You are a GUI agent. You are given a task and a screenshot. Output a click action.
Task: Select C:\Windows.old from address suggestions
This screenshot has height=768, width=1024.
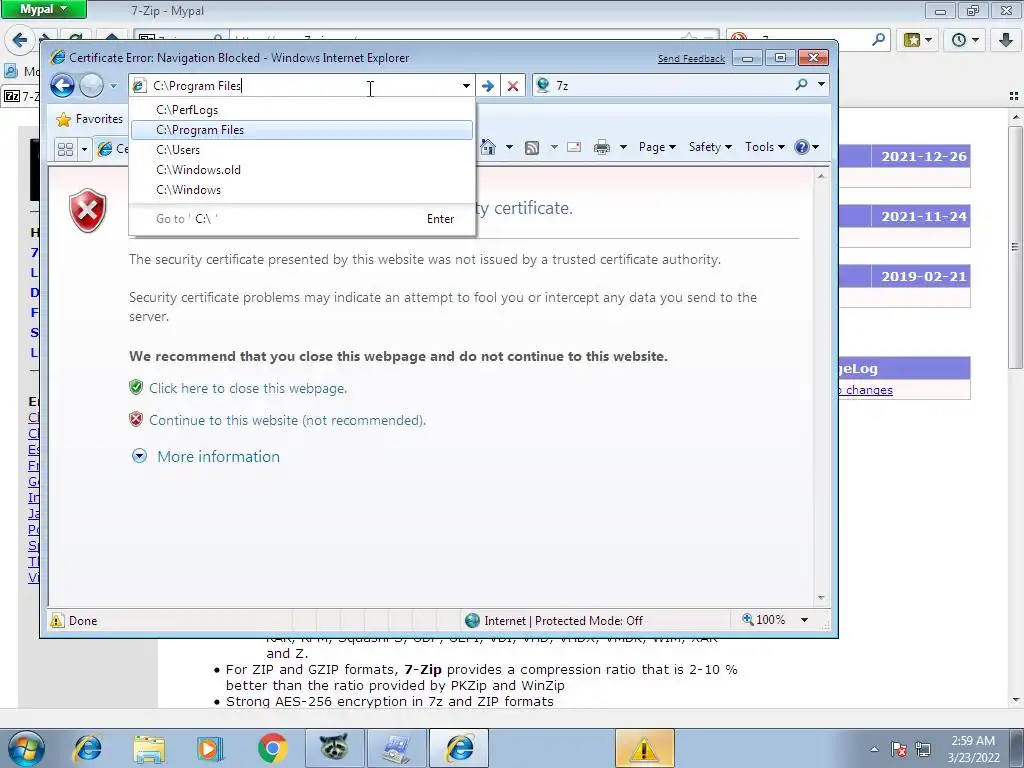point(302,170)
